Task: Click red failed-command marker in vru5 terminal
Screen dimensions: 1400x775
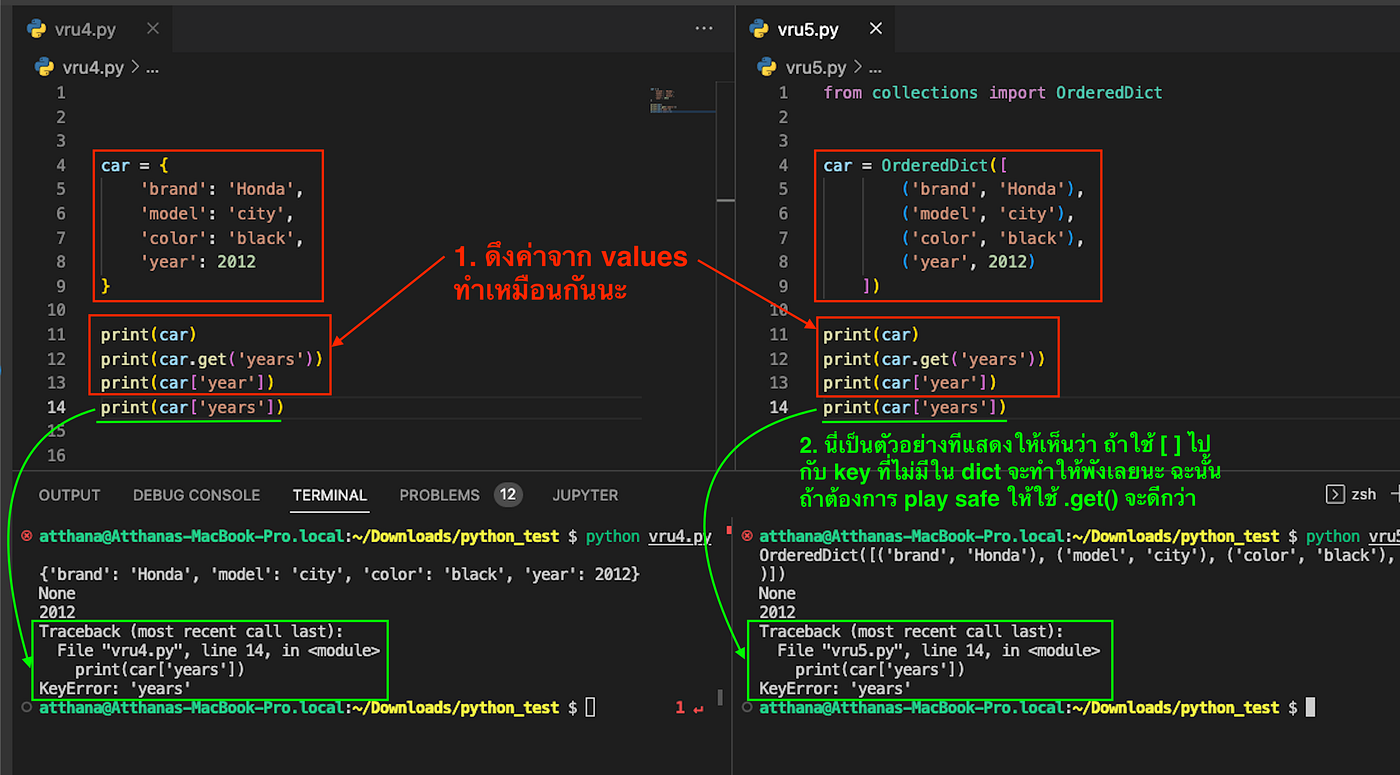Action: (747, 536)
